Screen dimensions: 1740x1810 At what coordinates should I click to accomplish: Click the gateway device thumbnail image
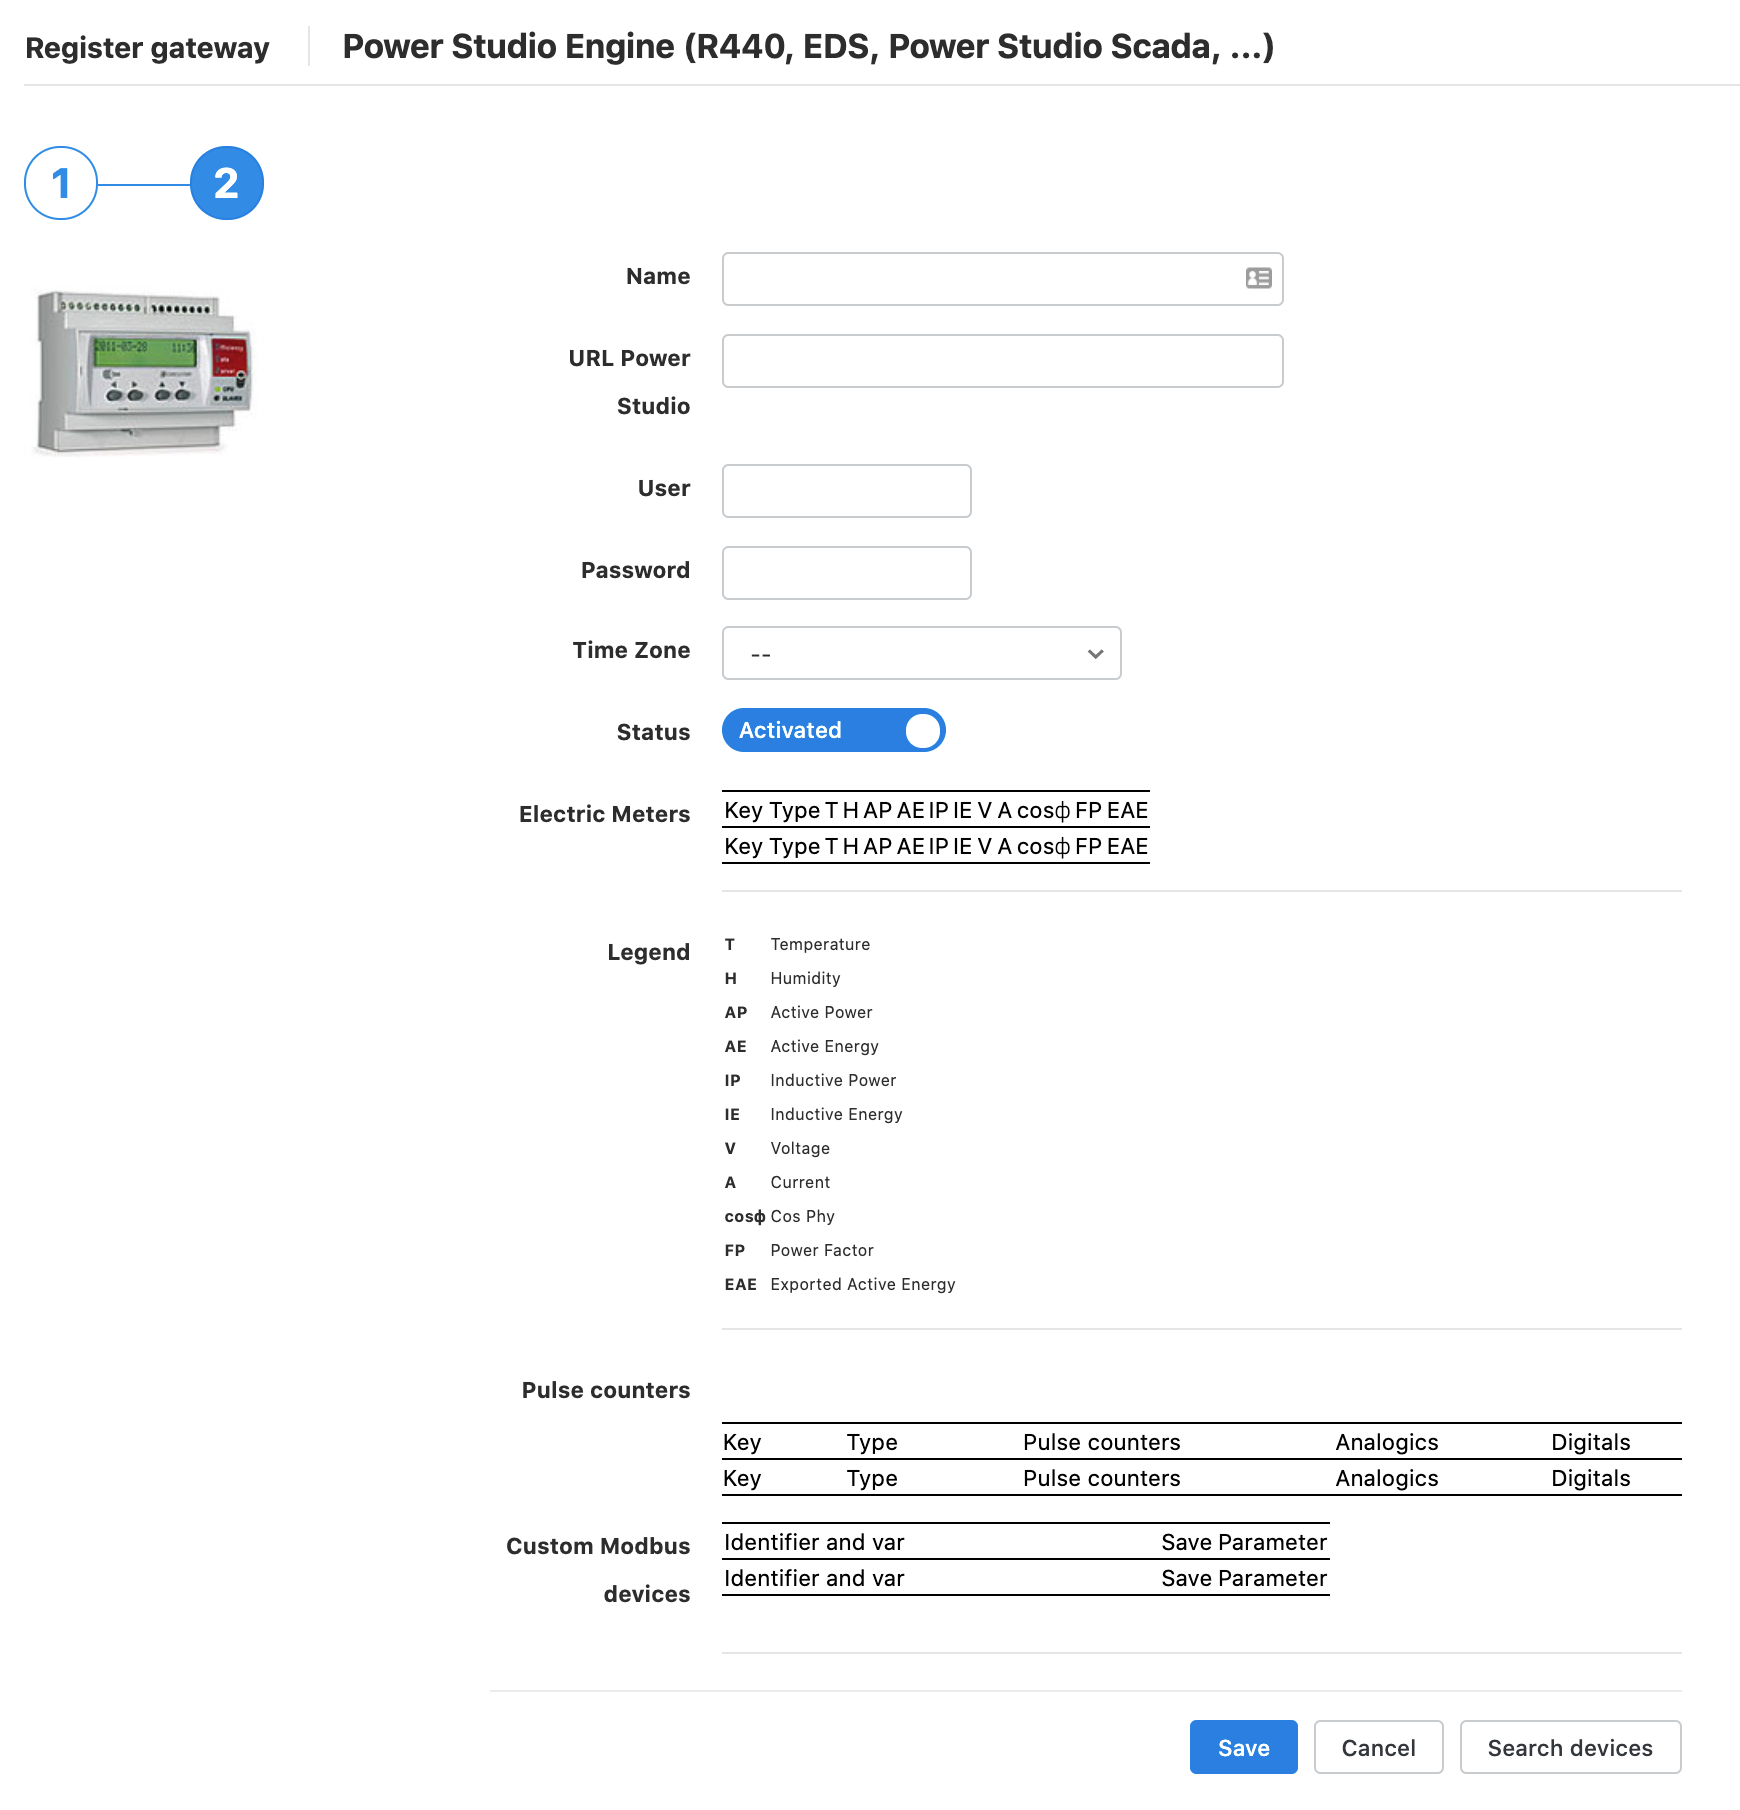(x=144, y=372)
